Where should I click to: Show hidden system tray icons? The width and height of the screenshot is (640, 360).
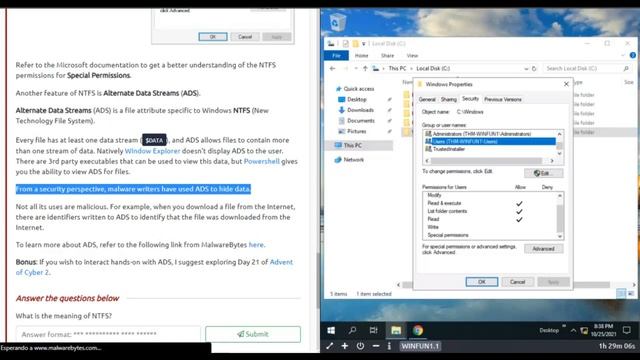pos(573,330)
